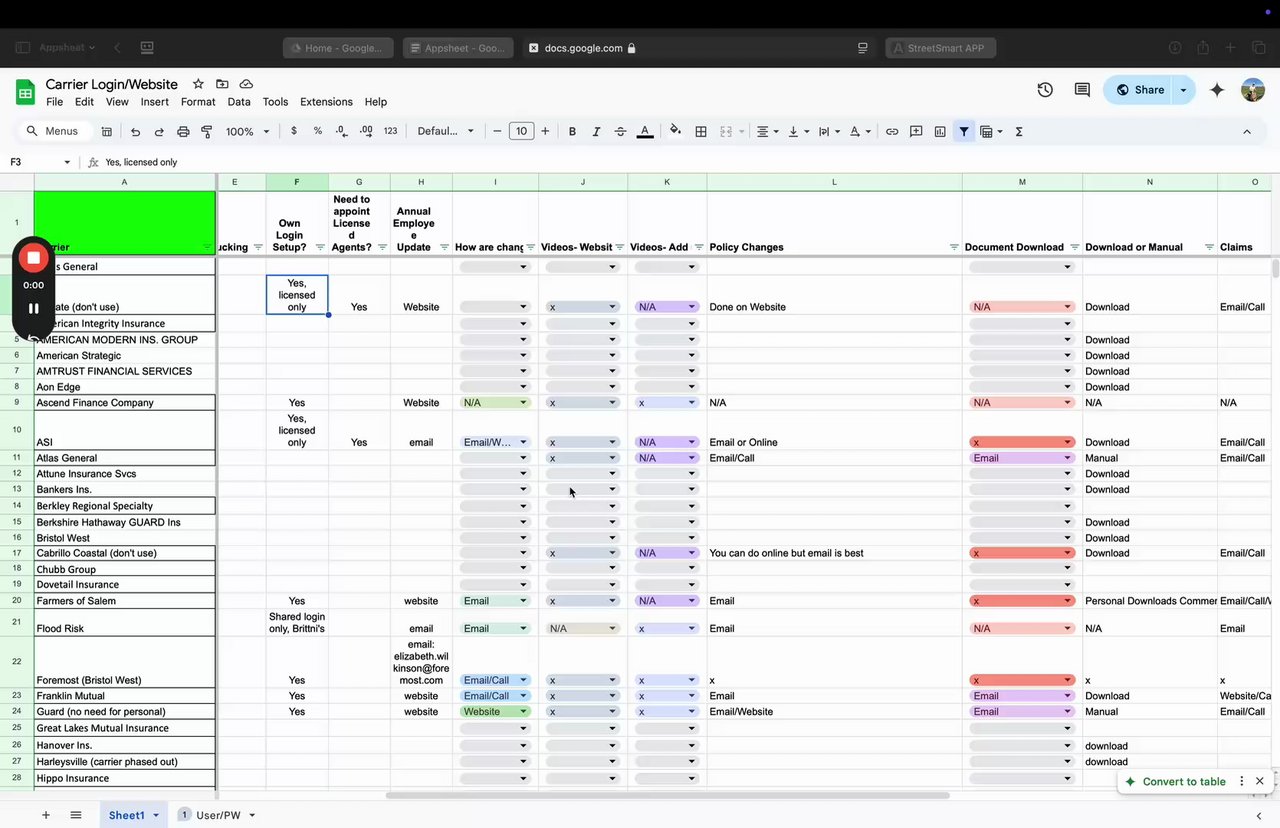This screenshot has height=828, width=1280.
Task: Click the font size field
Action: pyautogui.click(x=521, y=131)
